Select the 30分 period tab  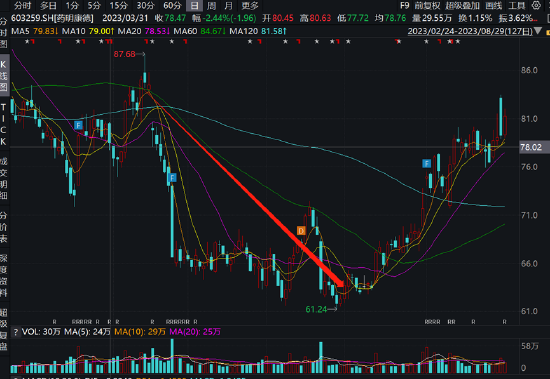(145, 6)
